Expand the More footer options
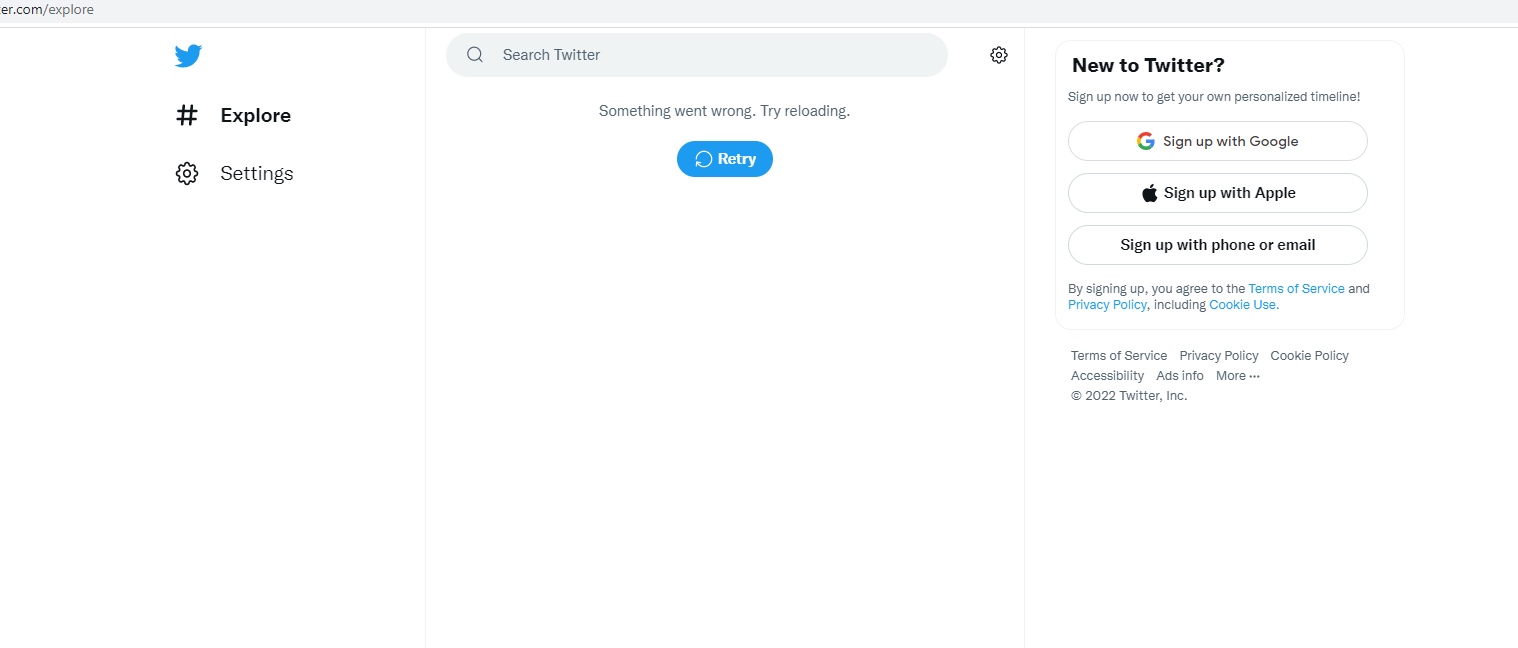 coord(1238,376)
